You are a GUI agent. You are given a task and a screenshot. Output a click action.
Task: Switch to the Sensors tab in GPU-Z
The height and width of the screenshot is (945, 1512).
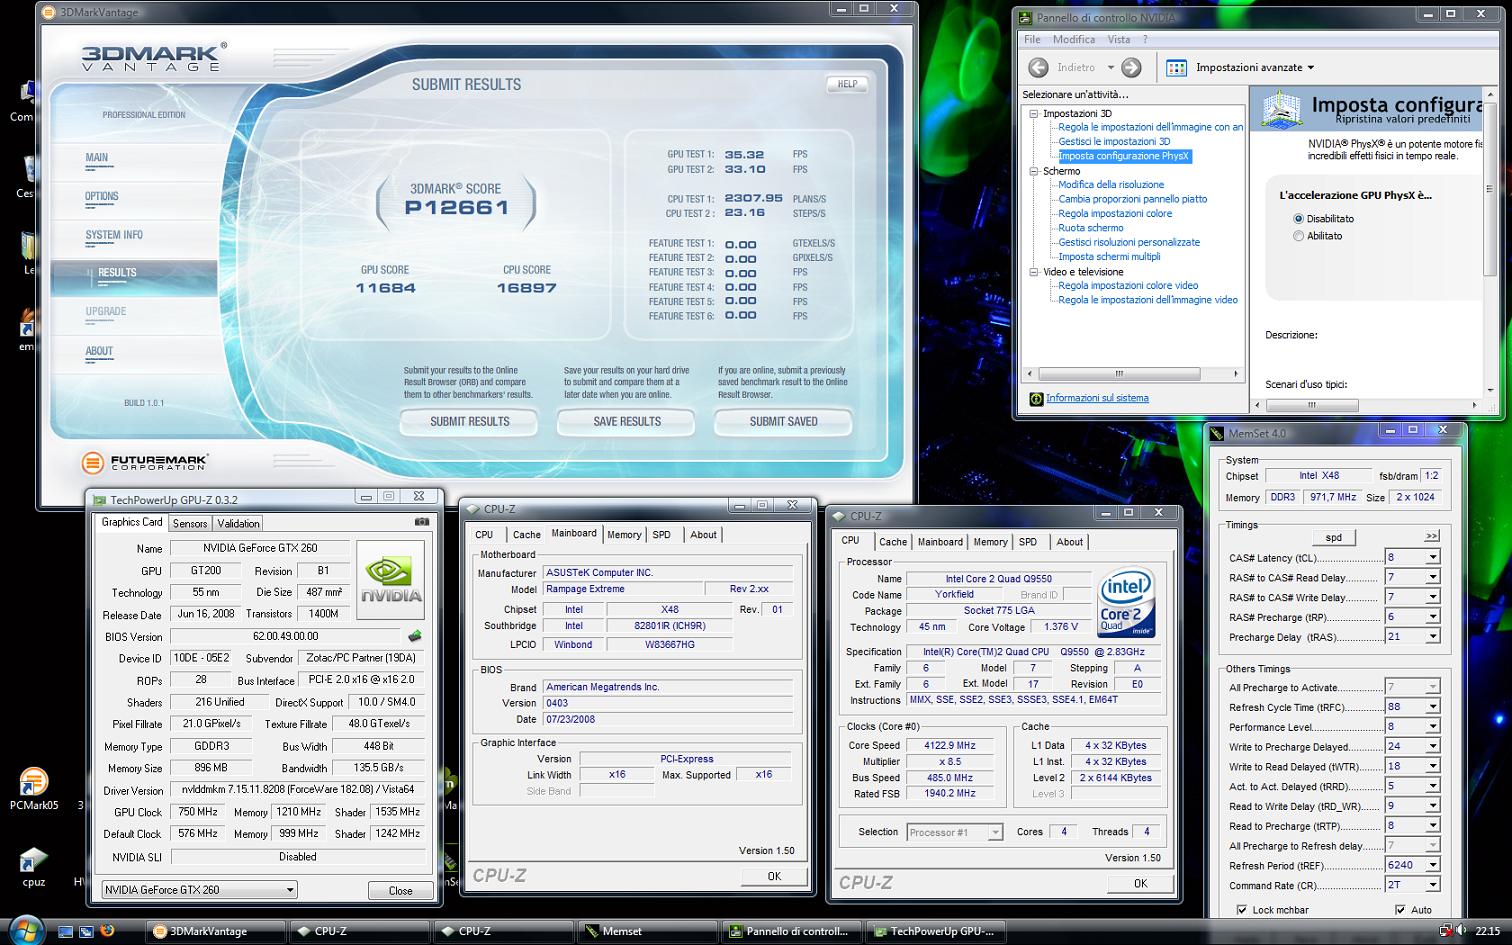(x=190, y=523)
